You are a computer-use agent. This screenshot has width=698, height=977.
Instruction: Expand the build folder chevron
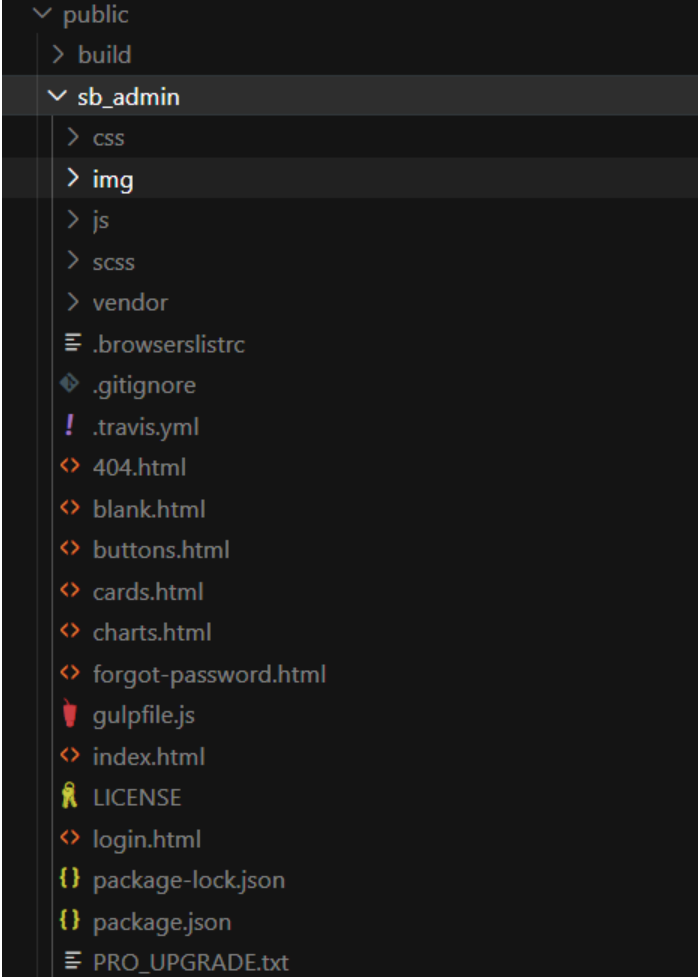(x=58, y=55)
